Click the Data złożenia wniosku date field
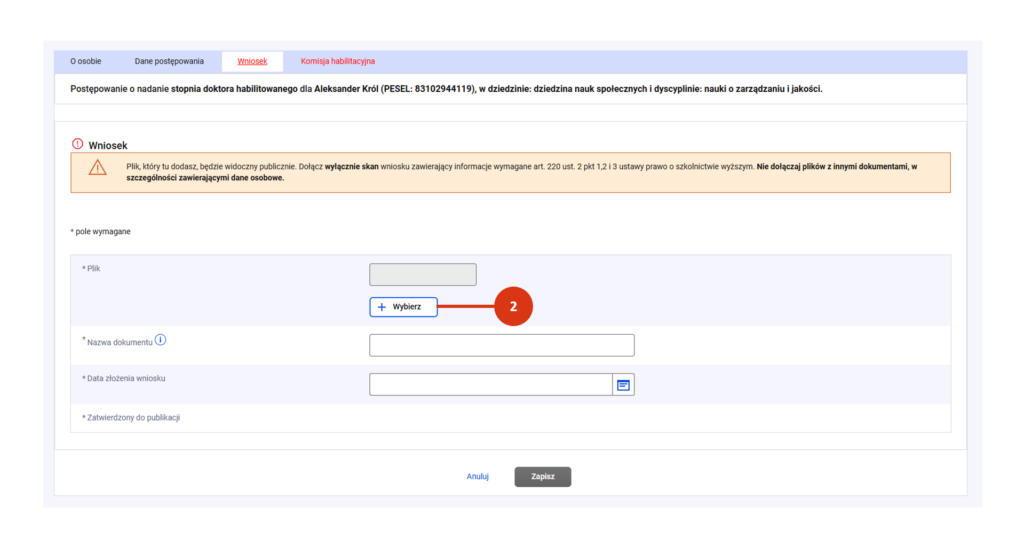The height and width of the screenshot is (539, 1024). coord(490,384)
